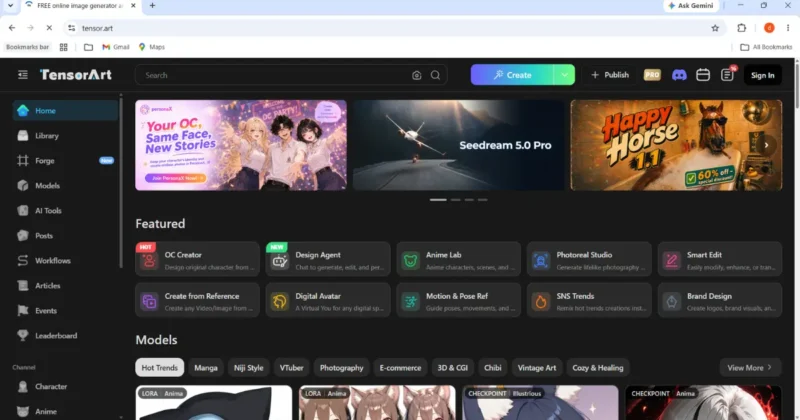Click the TensorArt logo
Screen dimensions: 800x420
[76, 75]
